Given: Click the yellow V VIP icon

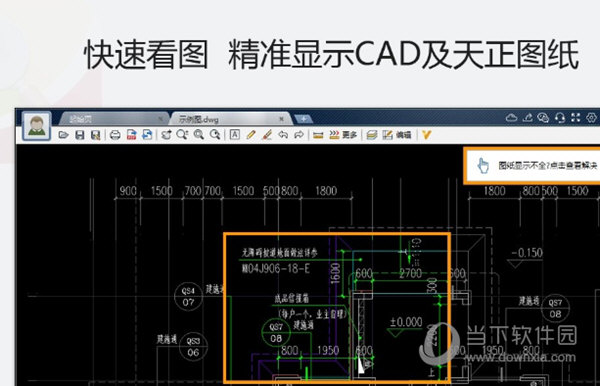Looking at the screenshot, I should (426, 135).
